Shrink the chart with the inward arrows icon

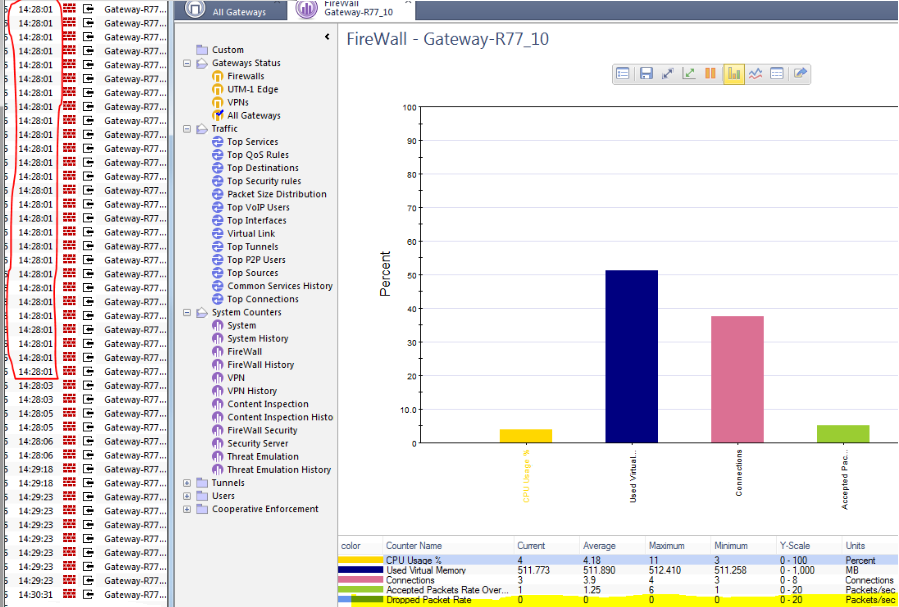click(x=668, y=73)
